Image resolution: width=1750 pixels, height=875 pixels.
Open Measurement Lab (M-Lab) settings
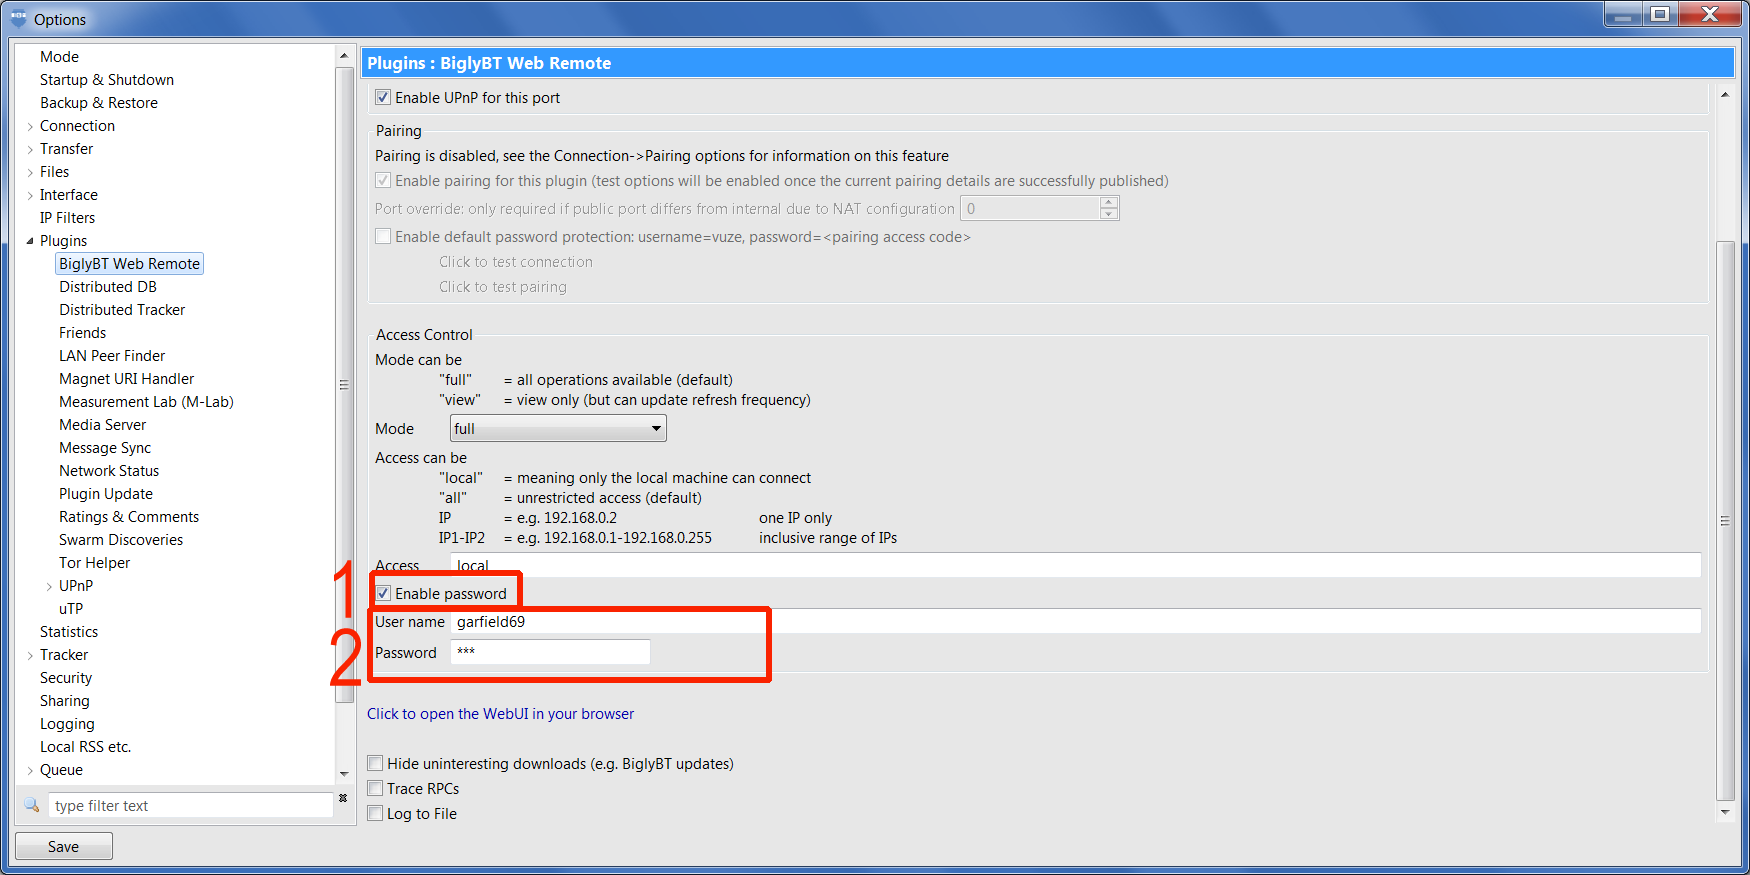(146, 402)
